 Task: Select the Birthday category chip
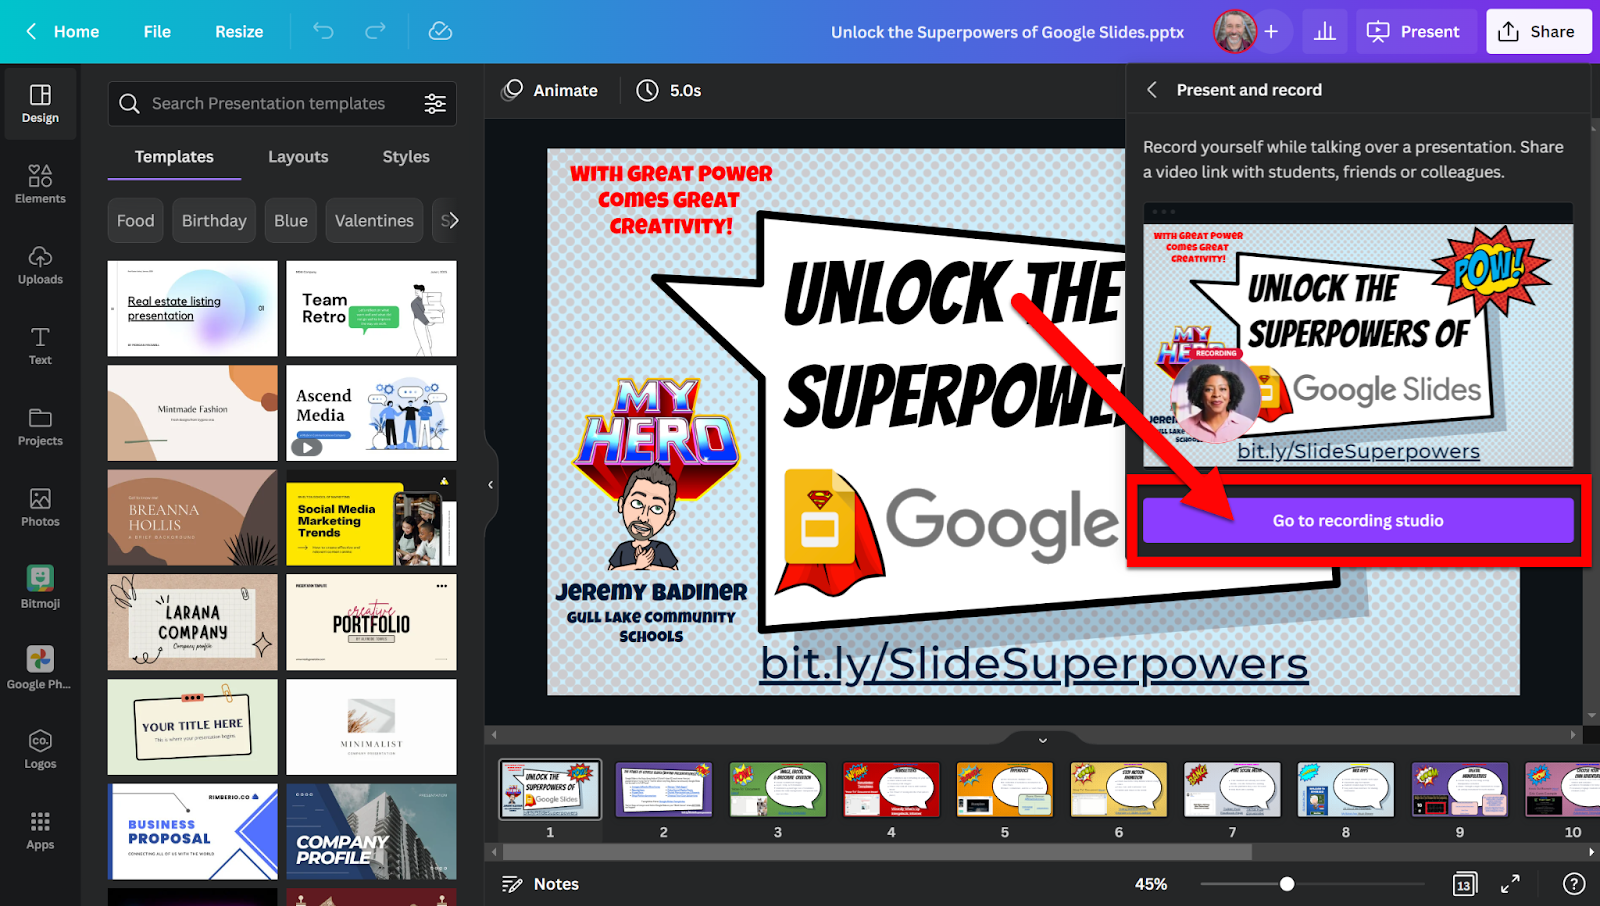pos(214,221)
